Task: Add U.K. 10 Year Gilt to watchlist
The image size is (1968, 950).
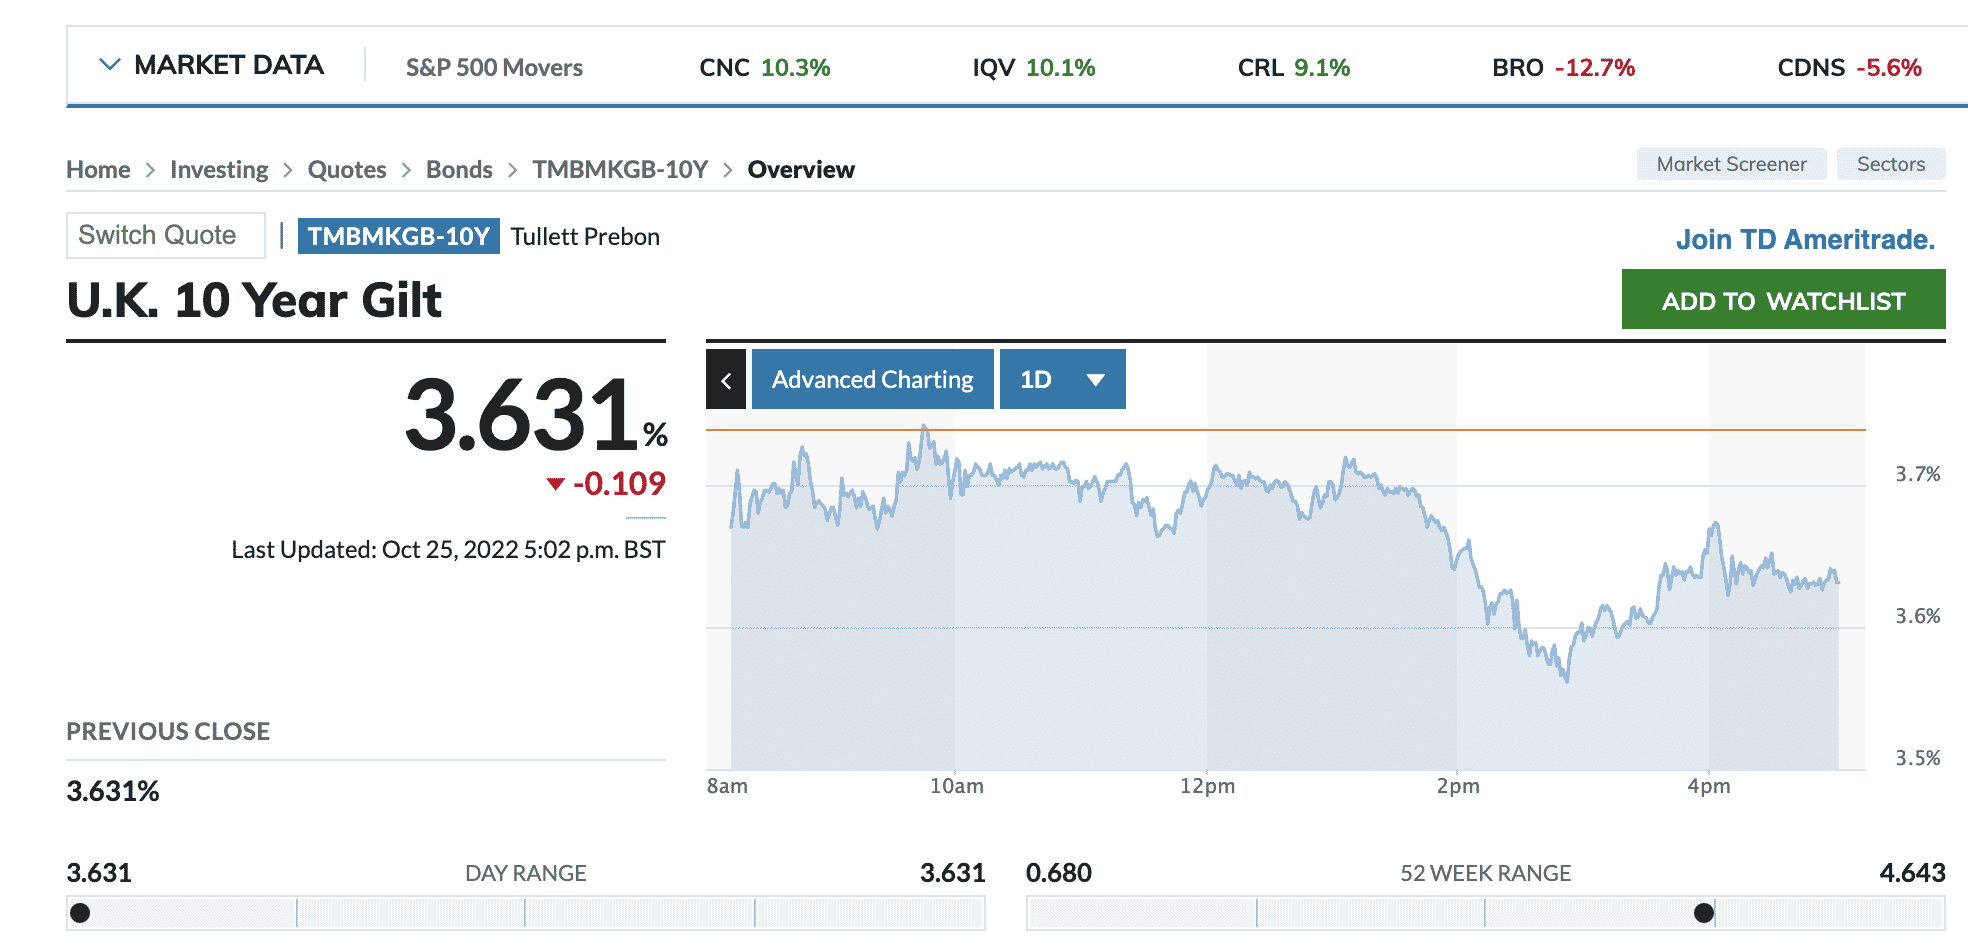Action: [x=1783, y=300]
